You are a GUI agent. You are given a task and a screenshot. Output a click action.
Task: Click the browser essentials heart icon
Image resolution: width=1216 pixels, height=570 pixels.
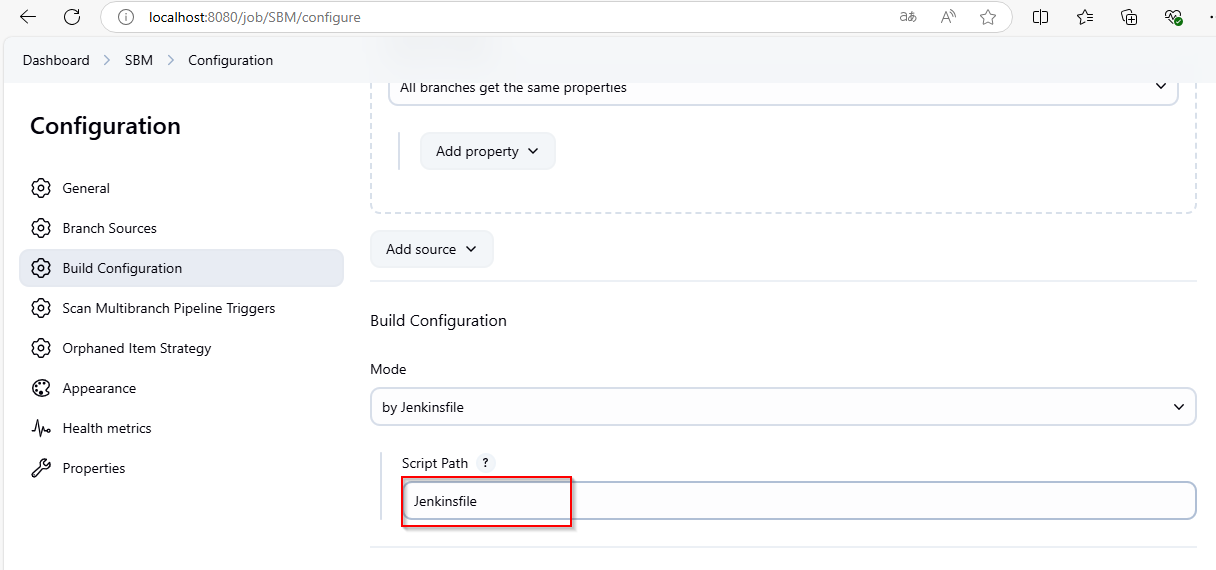tap(1173, 17)
